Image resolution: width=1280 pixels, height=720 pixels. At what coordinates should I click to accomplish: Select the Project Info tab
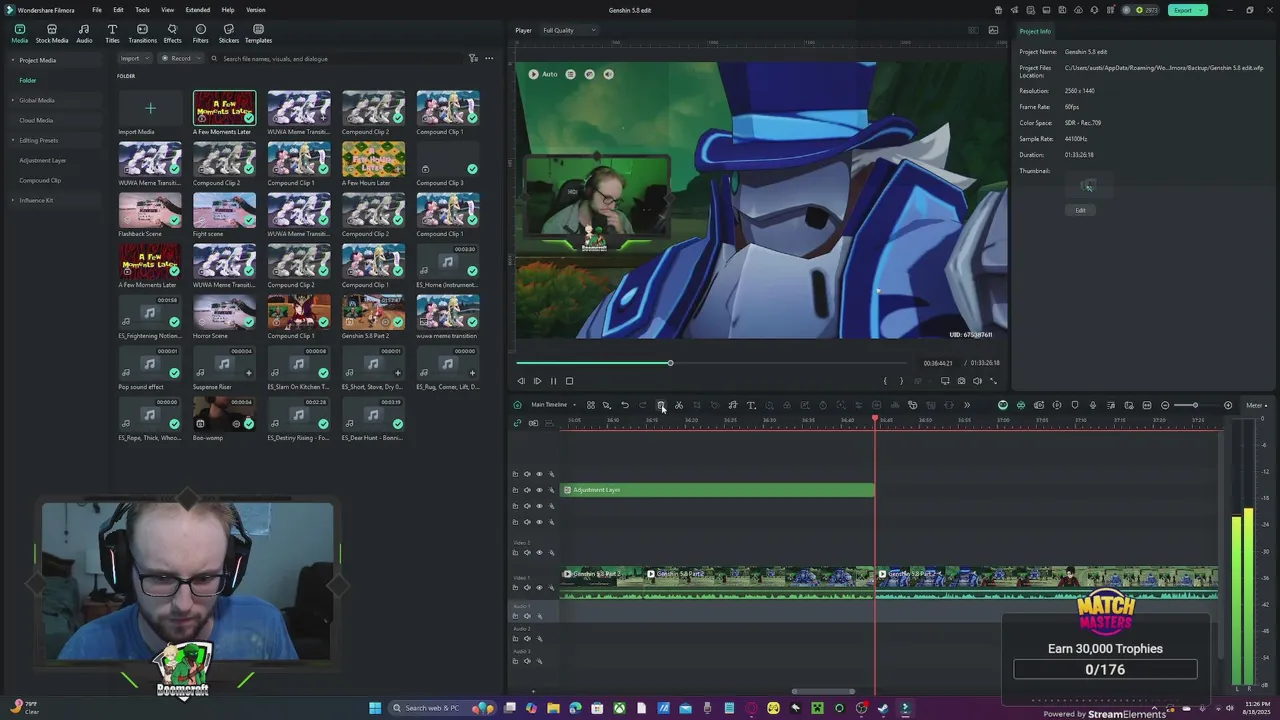[x=1035, y=31]
